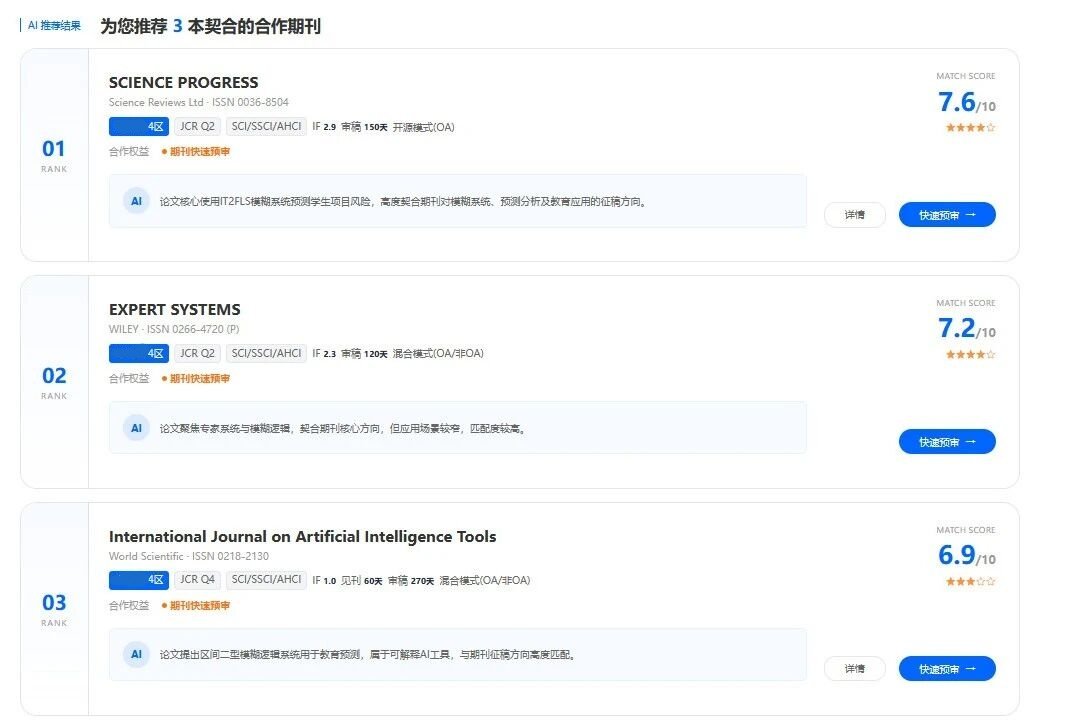Click the IF 1.0 value
The width and height of the screenshot is (1075, 725).
[324, 580]
